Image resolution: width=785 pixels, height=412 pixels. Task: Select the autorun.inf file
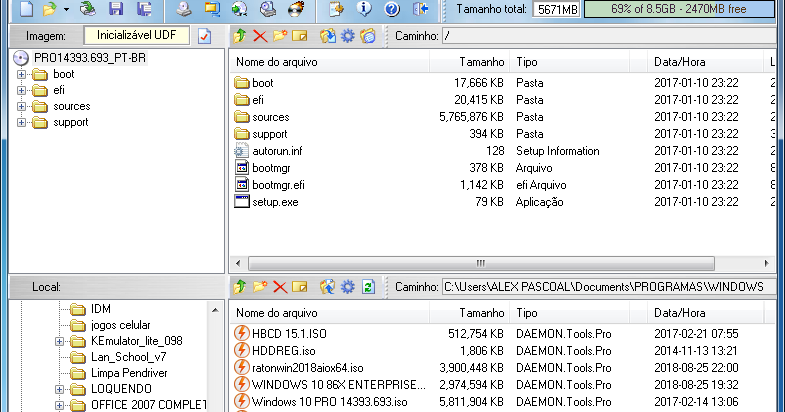click(x=277, y=151)
